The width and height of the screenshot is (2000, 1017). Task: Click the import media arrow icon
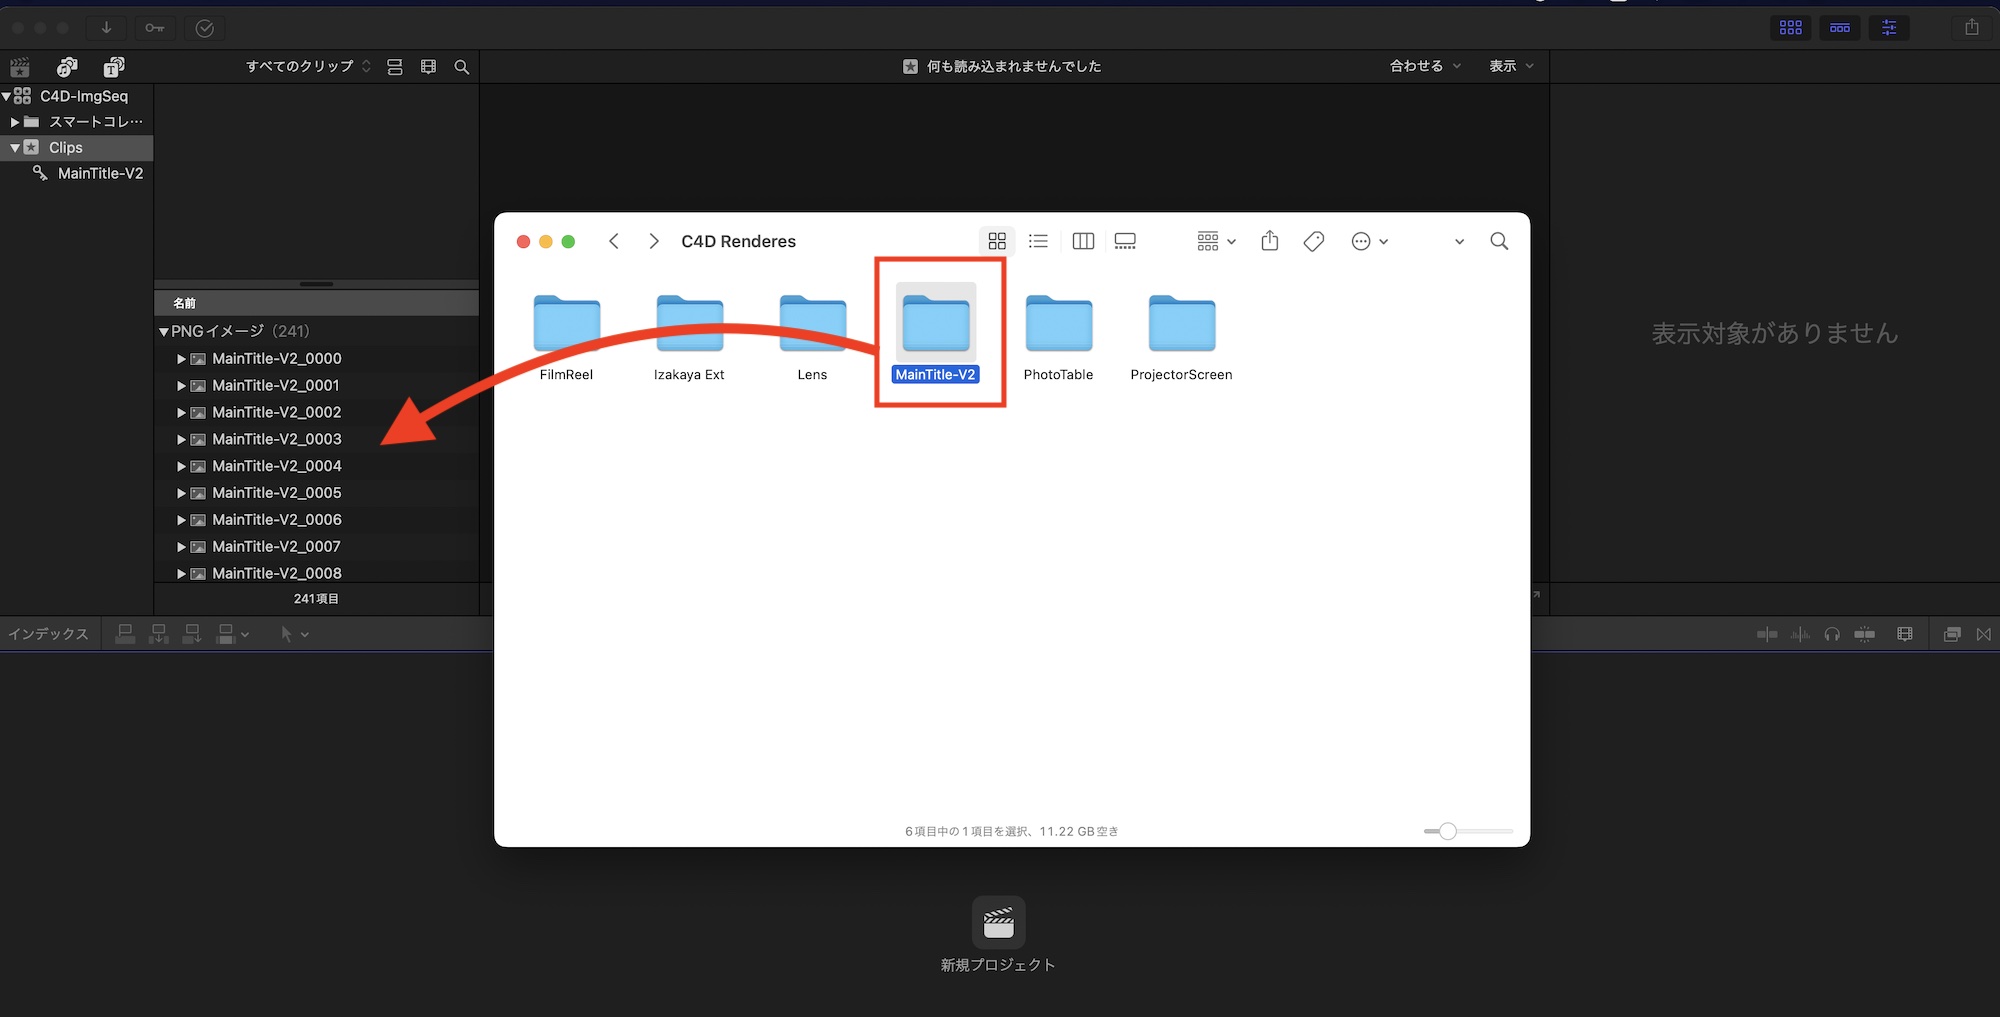click(x=106, y=28)
